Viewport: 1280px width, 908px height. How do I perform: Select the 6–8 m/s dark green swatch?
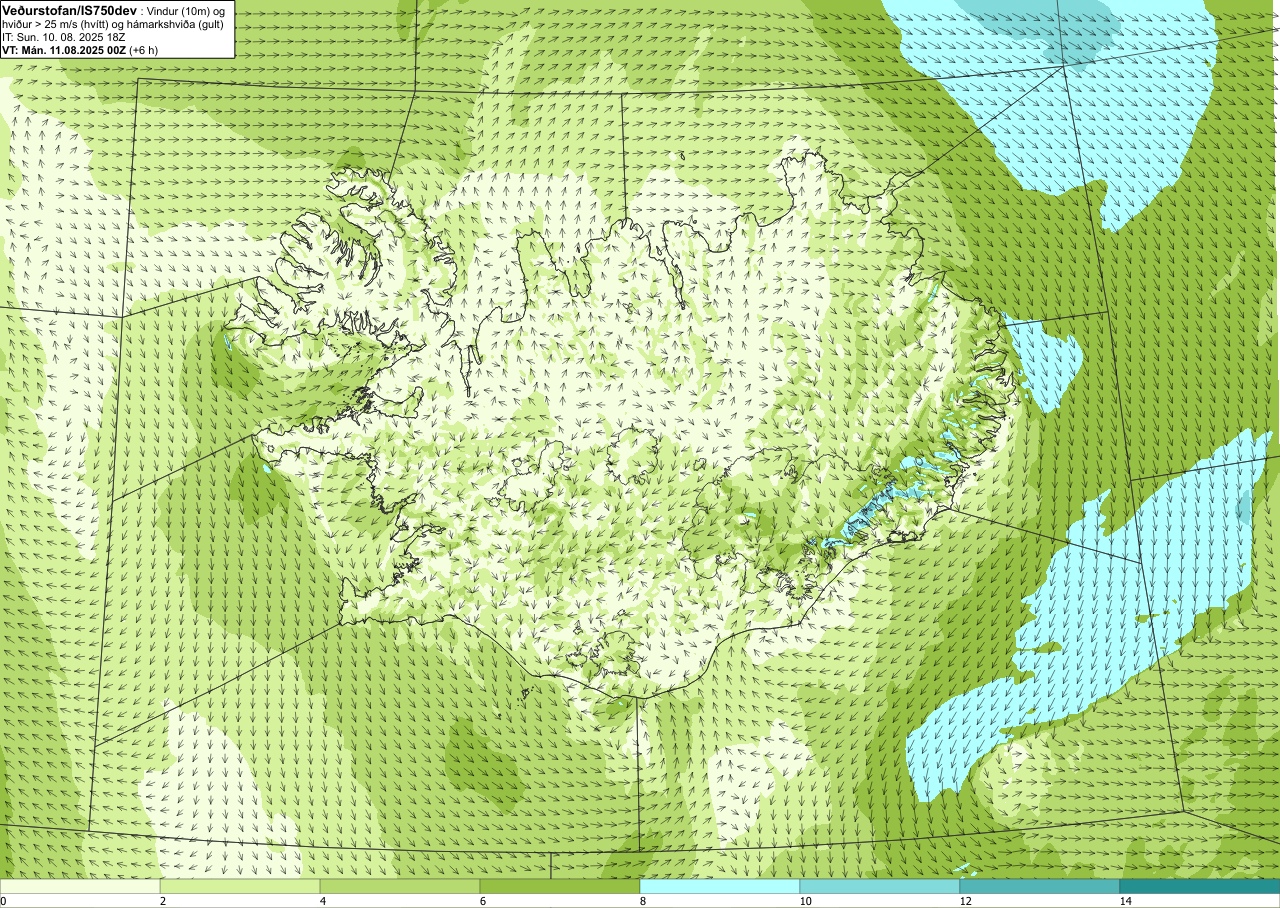coord(560,886)
